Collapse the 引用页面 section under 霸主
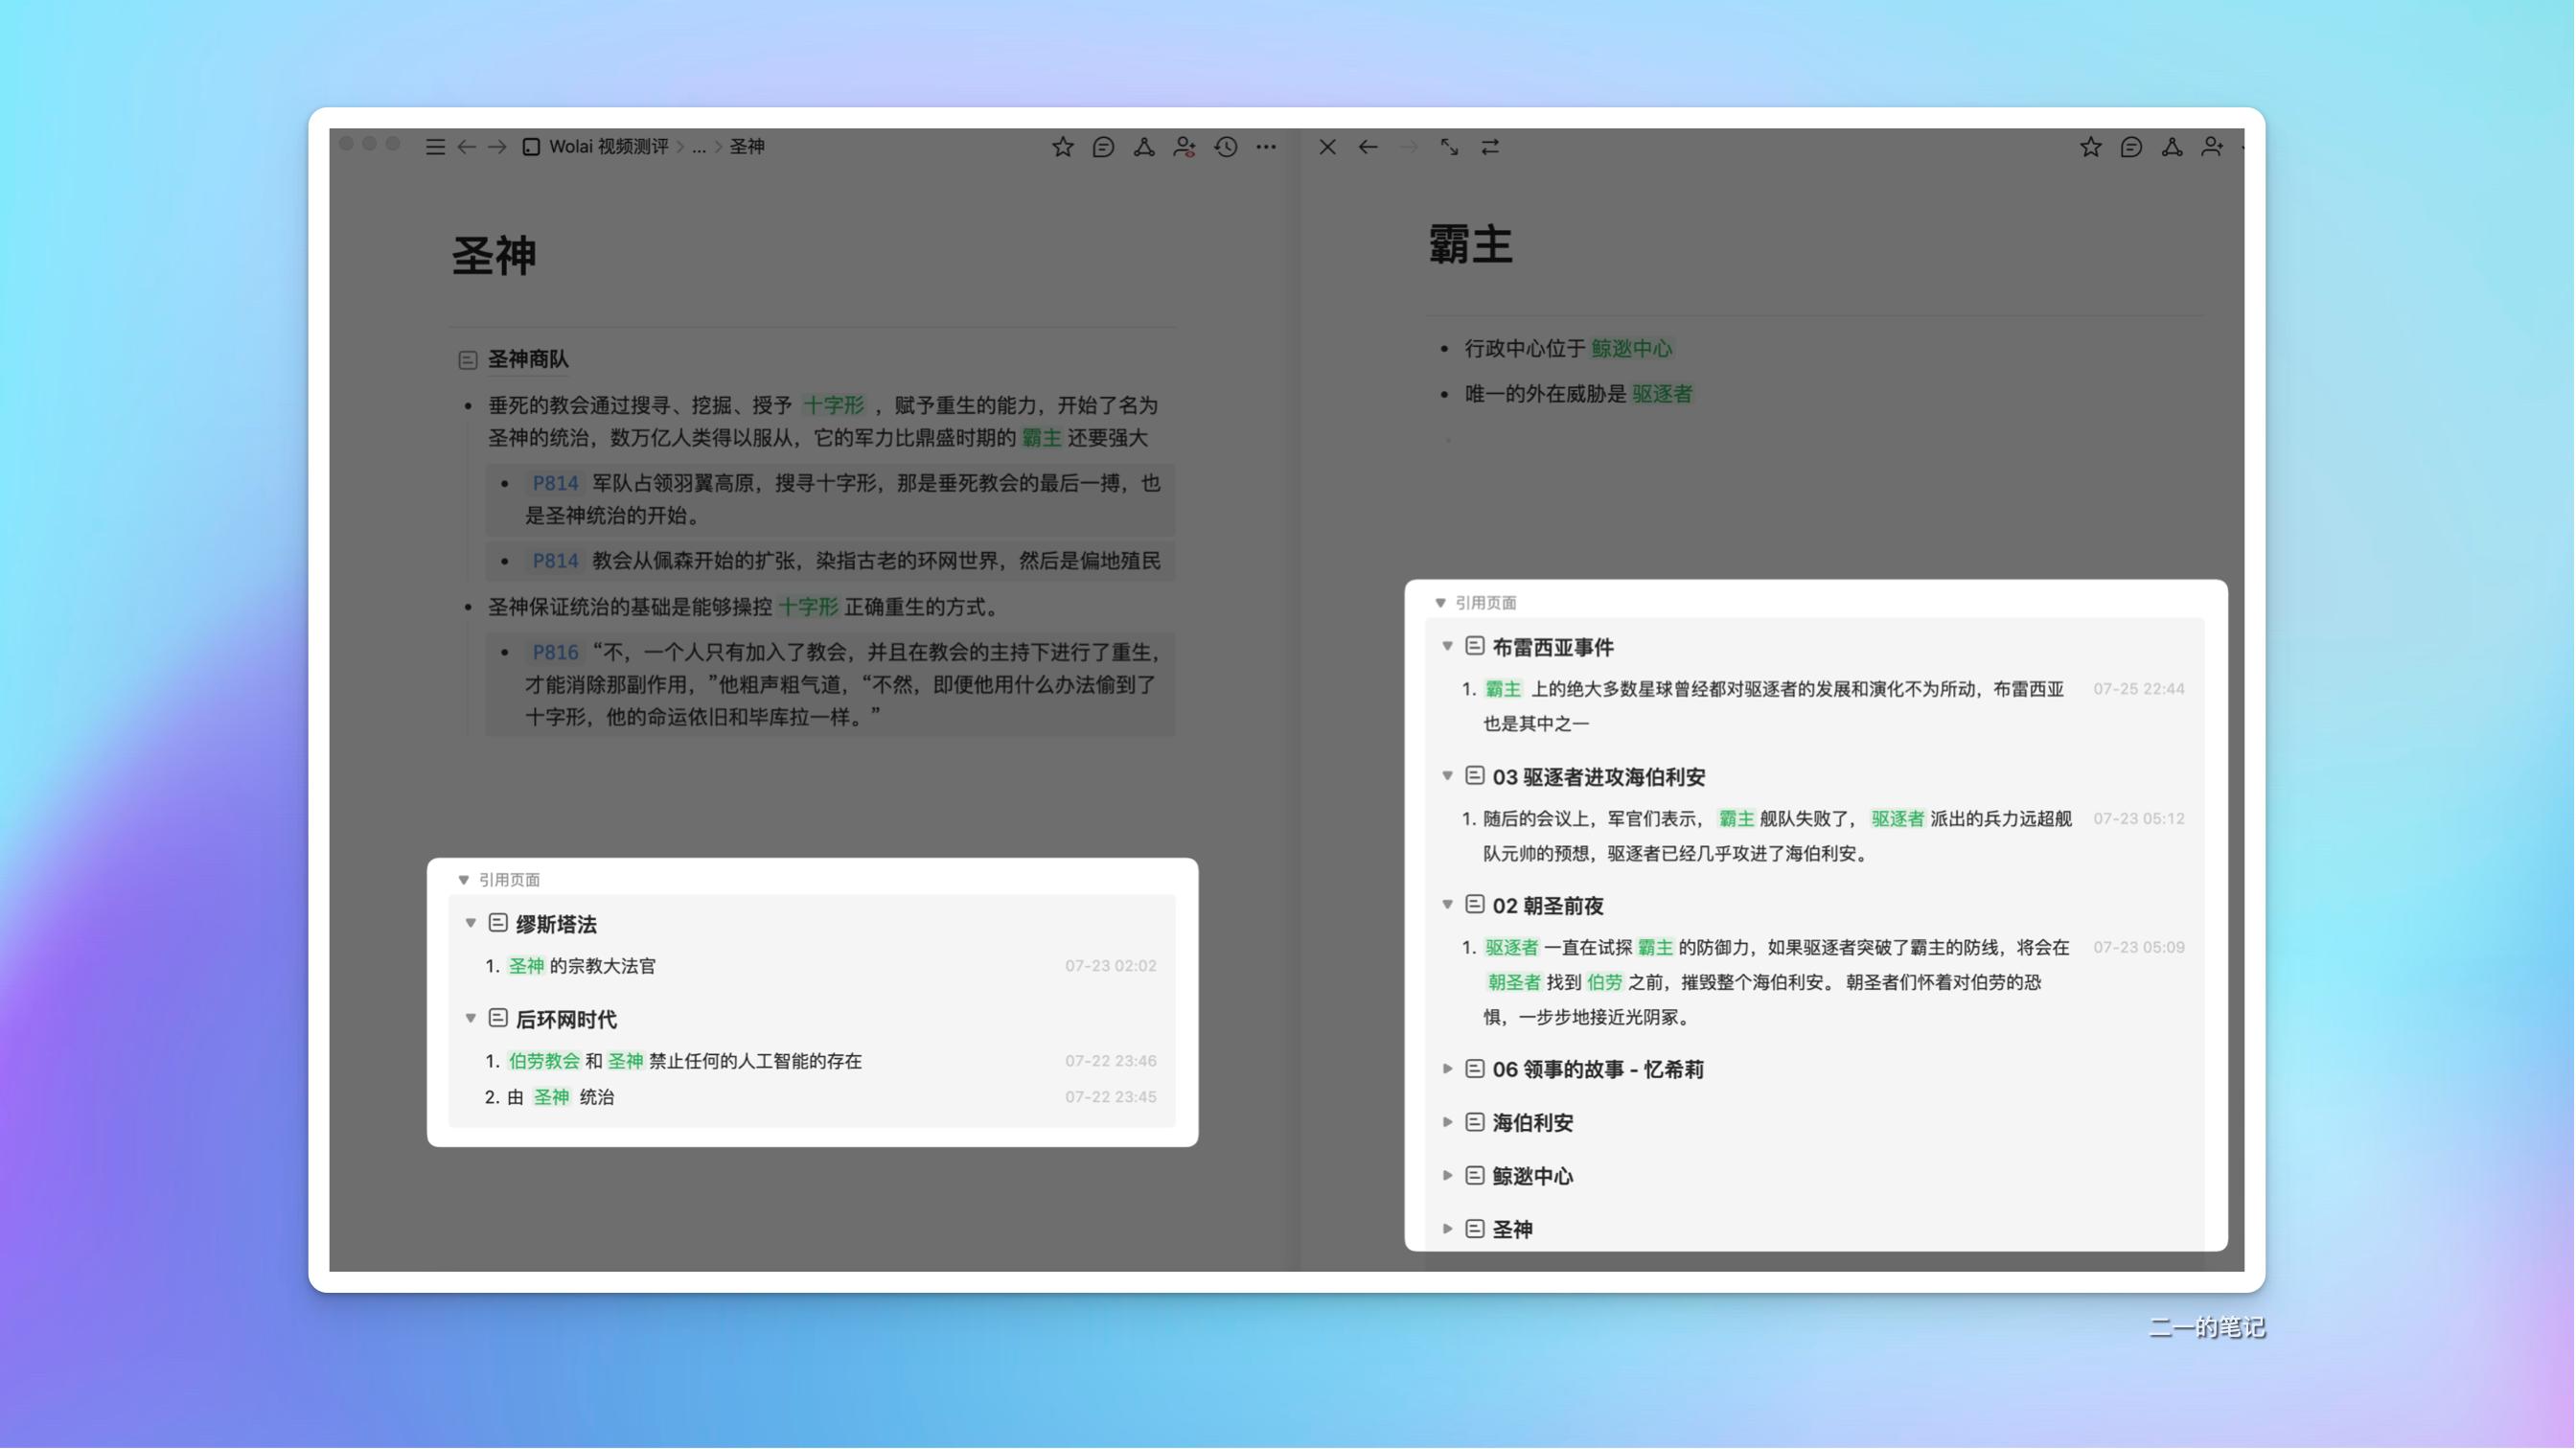Viewport: 2576px width, 1449px height. coord(1440,603)
